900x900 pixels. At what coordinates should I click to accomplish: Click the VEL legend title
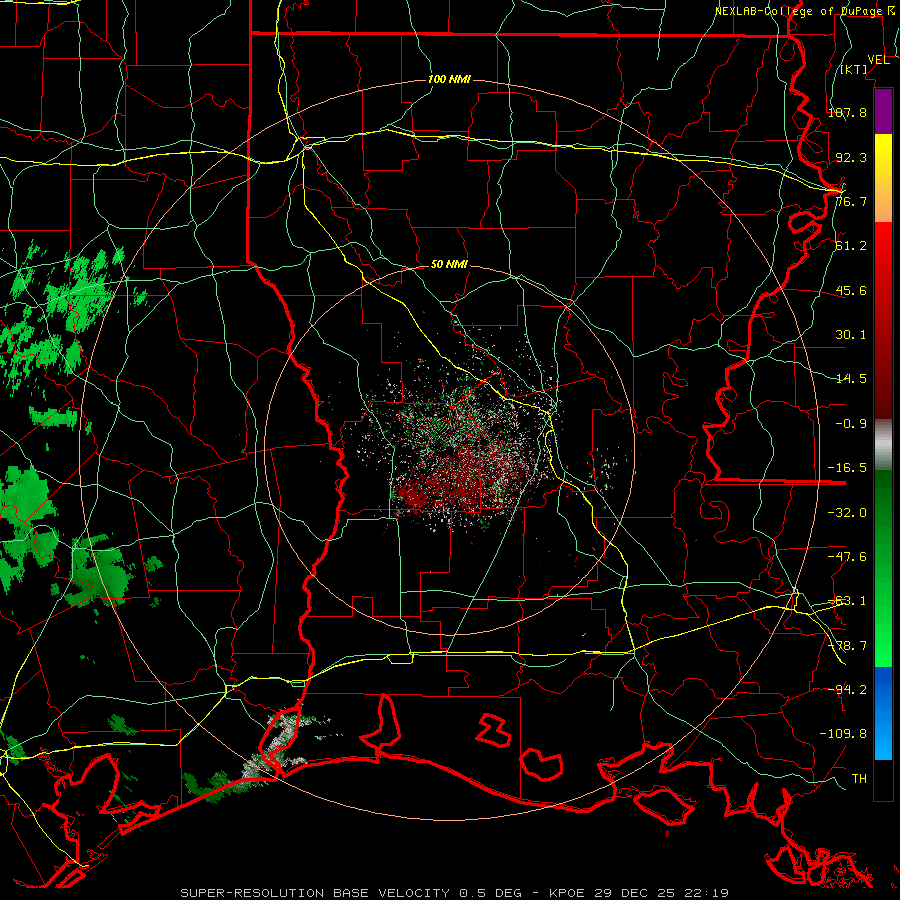[878, 60]
